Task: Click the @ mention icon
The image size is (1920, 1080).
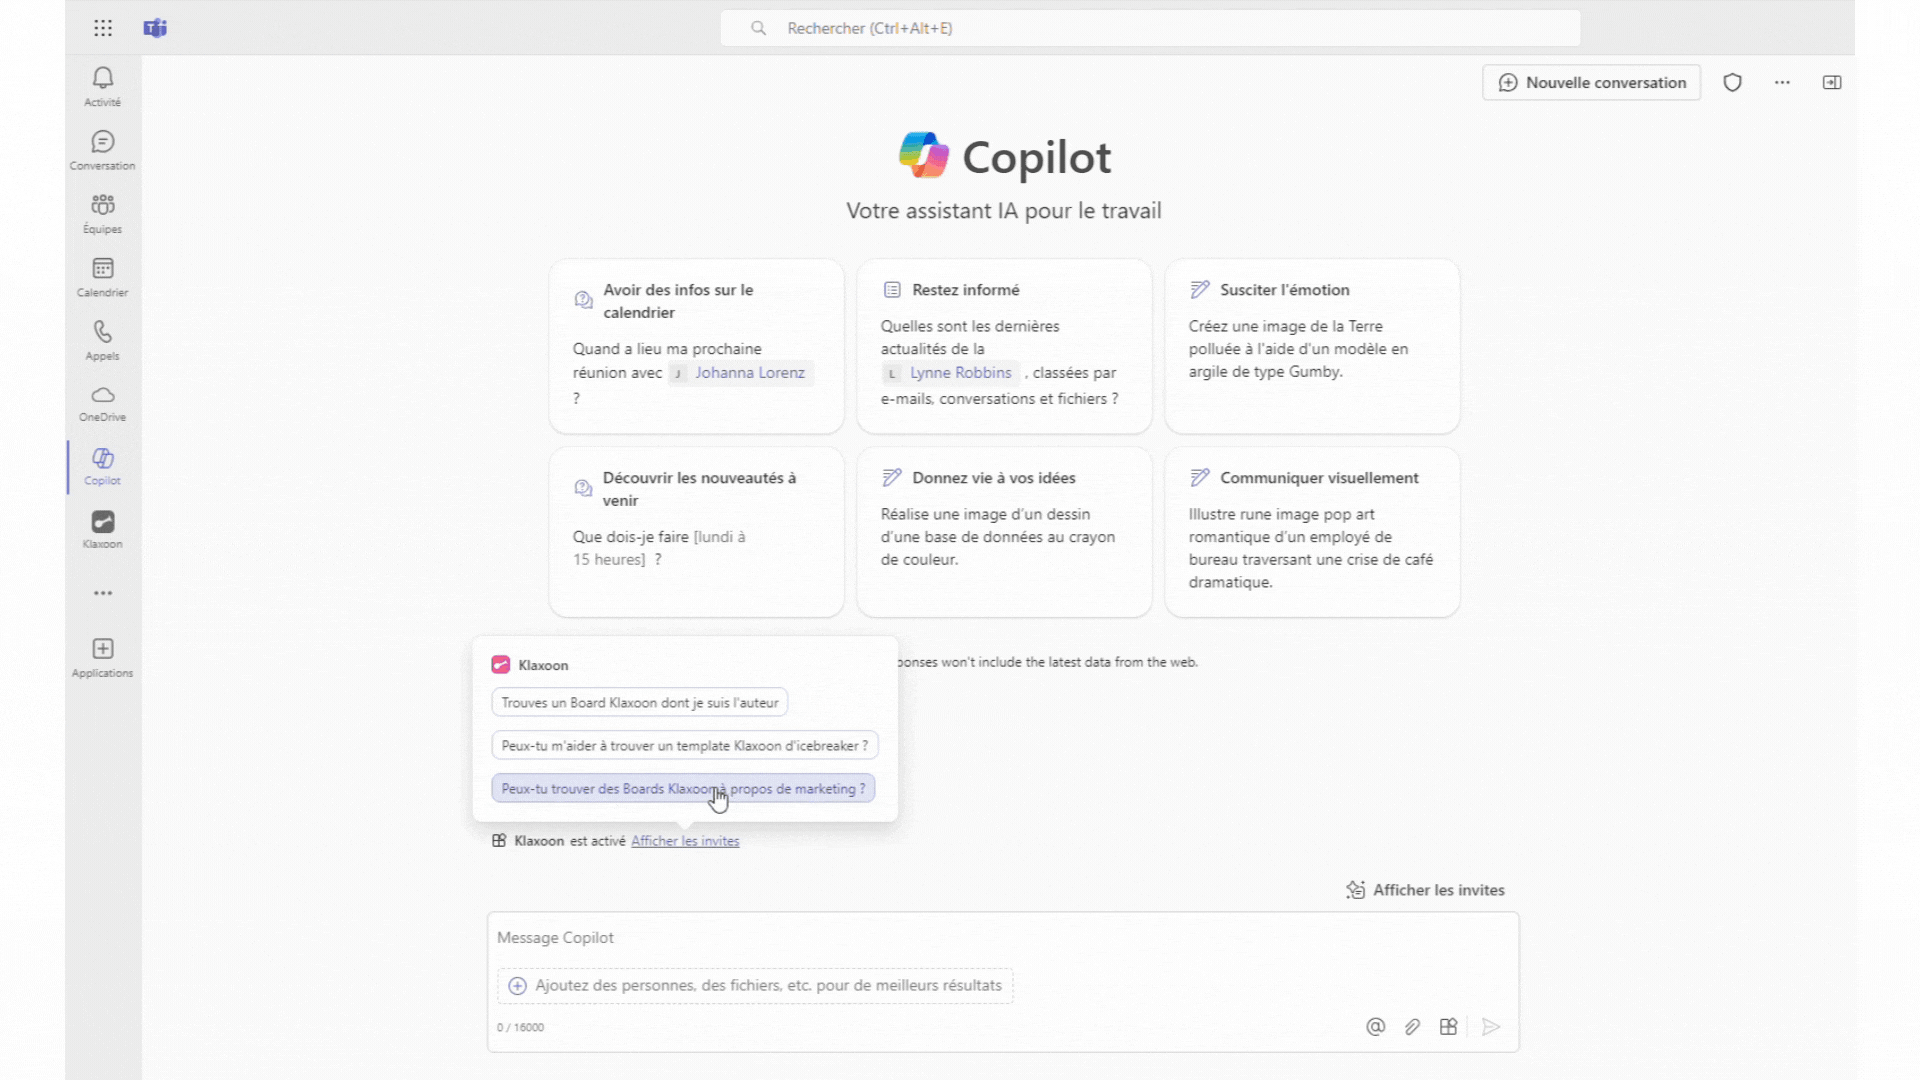Action: 1375,1027
